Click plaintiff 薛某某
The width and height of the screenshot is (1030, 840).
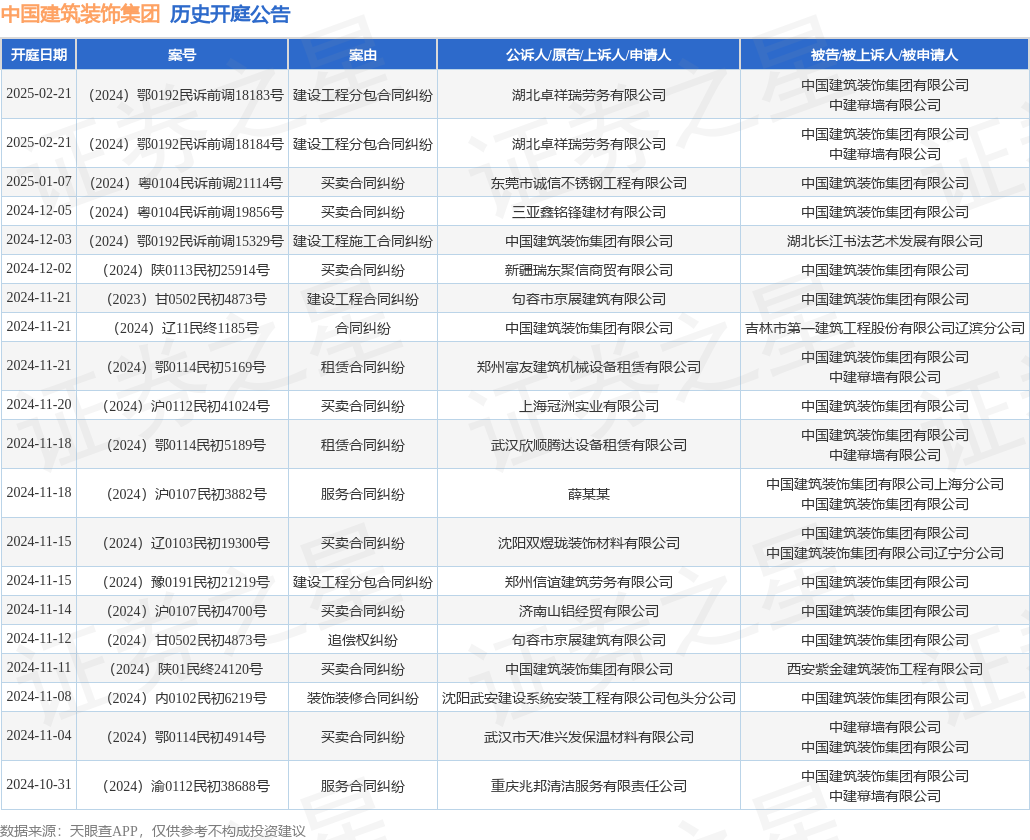click(x=589, y=494)
